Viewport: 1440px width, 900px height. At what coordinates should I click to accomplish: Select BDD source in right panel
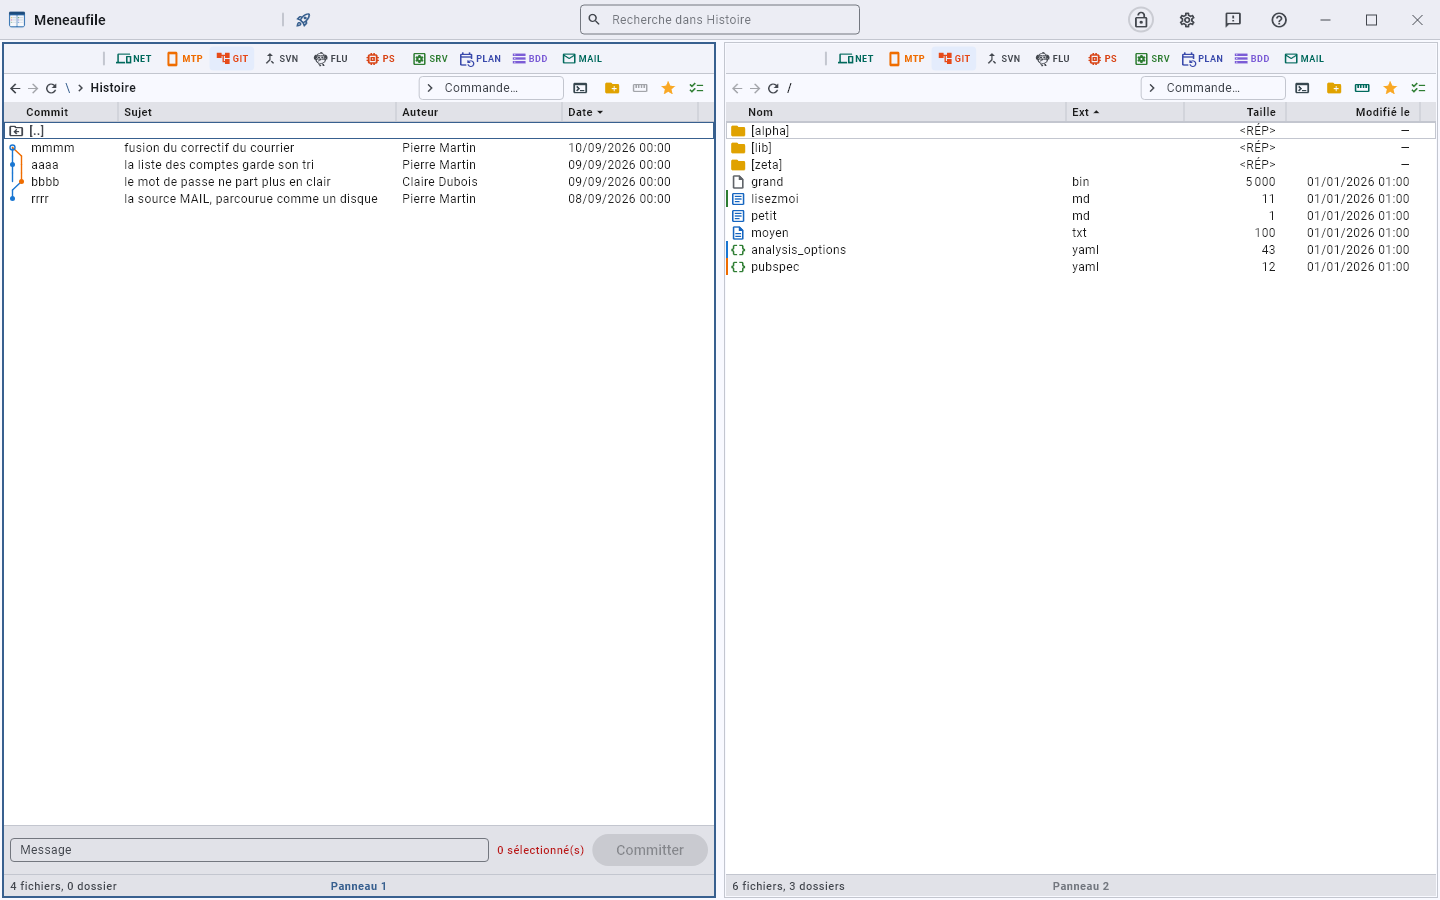click(1252, 59)
